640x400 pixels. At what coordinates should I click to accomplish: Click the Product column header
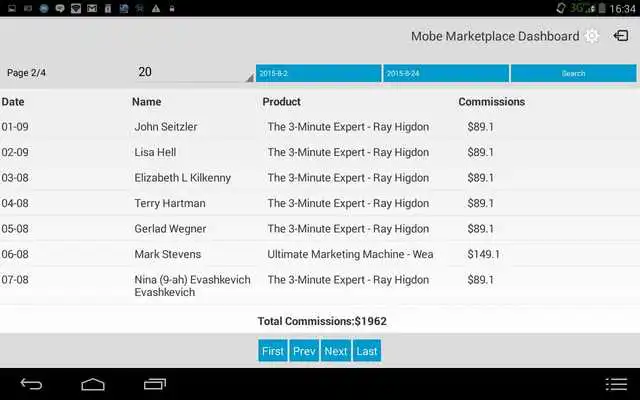pyautogui.click(x=282, y=102)
